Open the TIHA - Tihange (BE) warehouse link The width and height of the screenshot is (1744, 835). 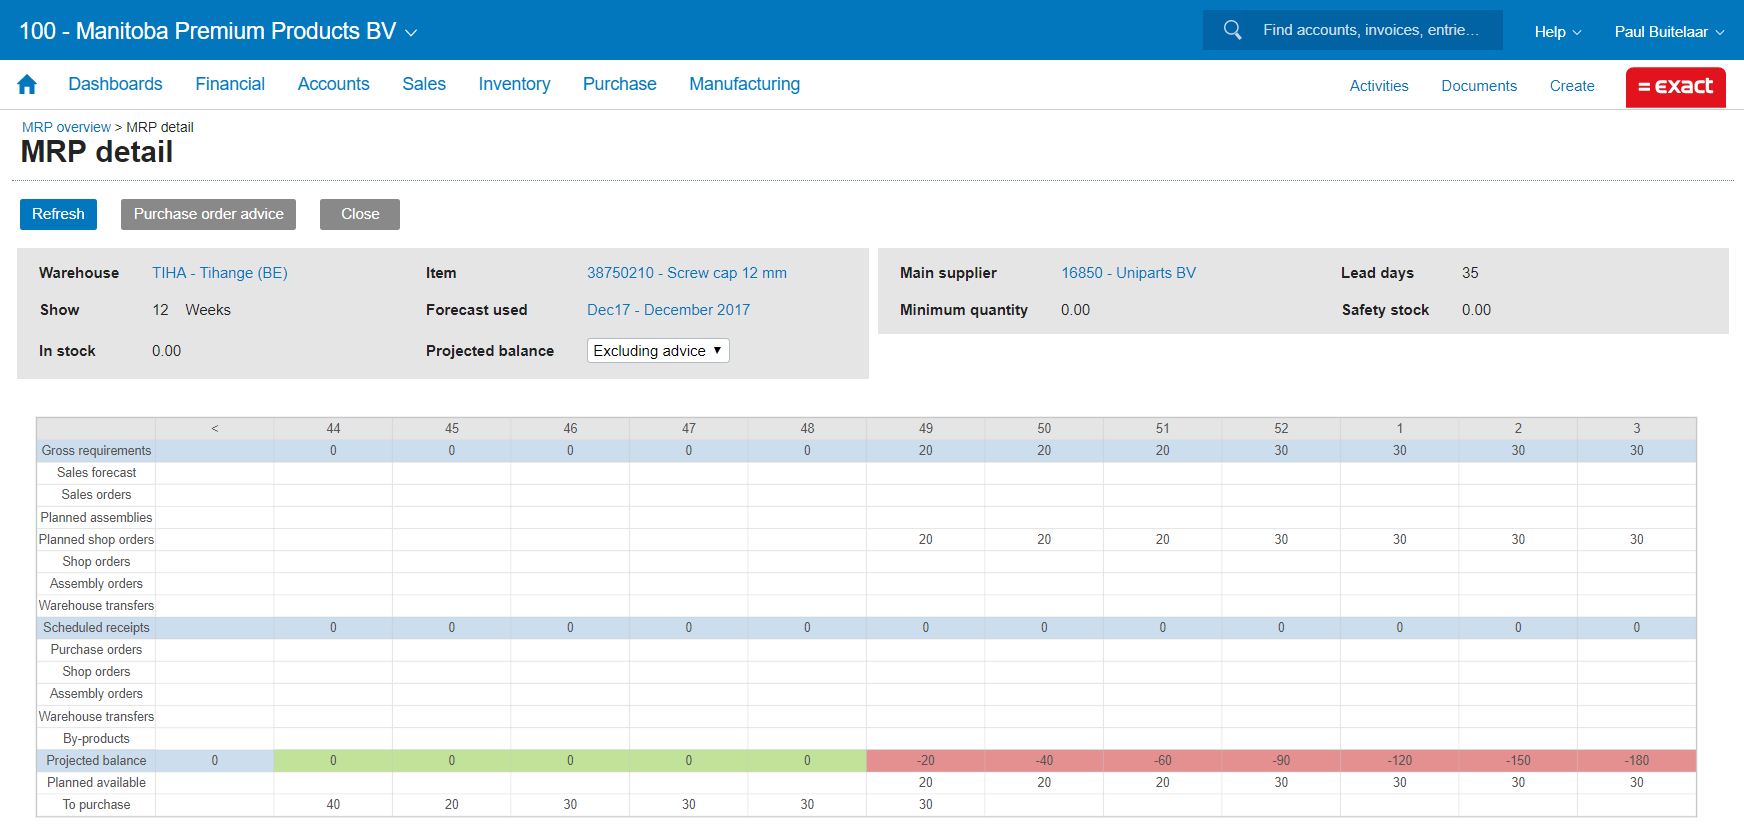(x=219, y=273)
